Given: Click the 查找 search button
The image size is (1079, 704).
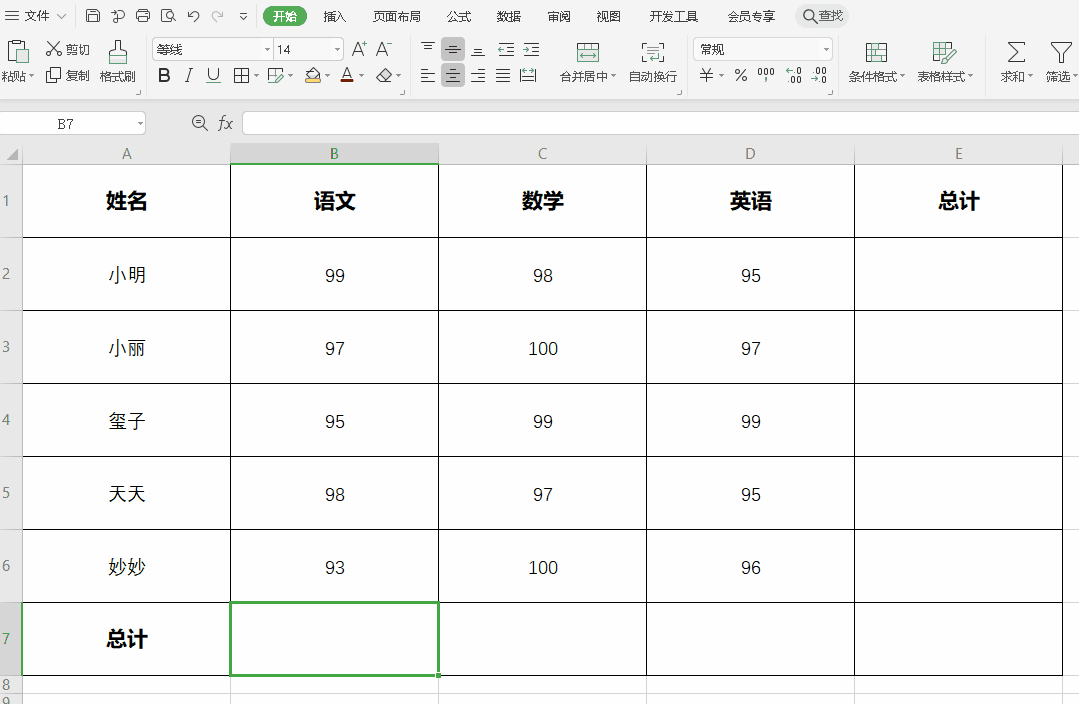Looking at the screenshot, I should [822, 16].
